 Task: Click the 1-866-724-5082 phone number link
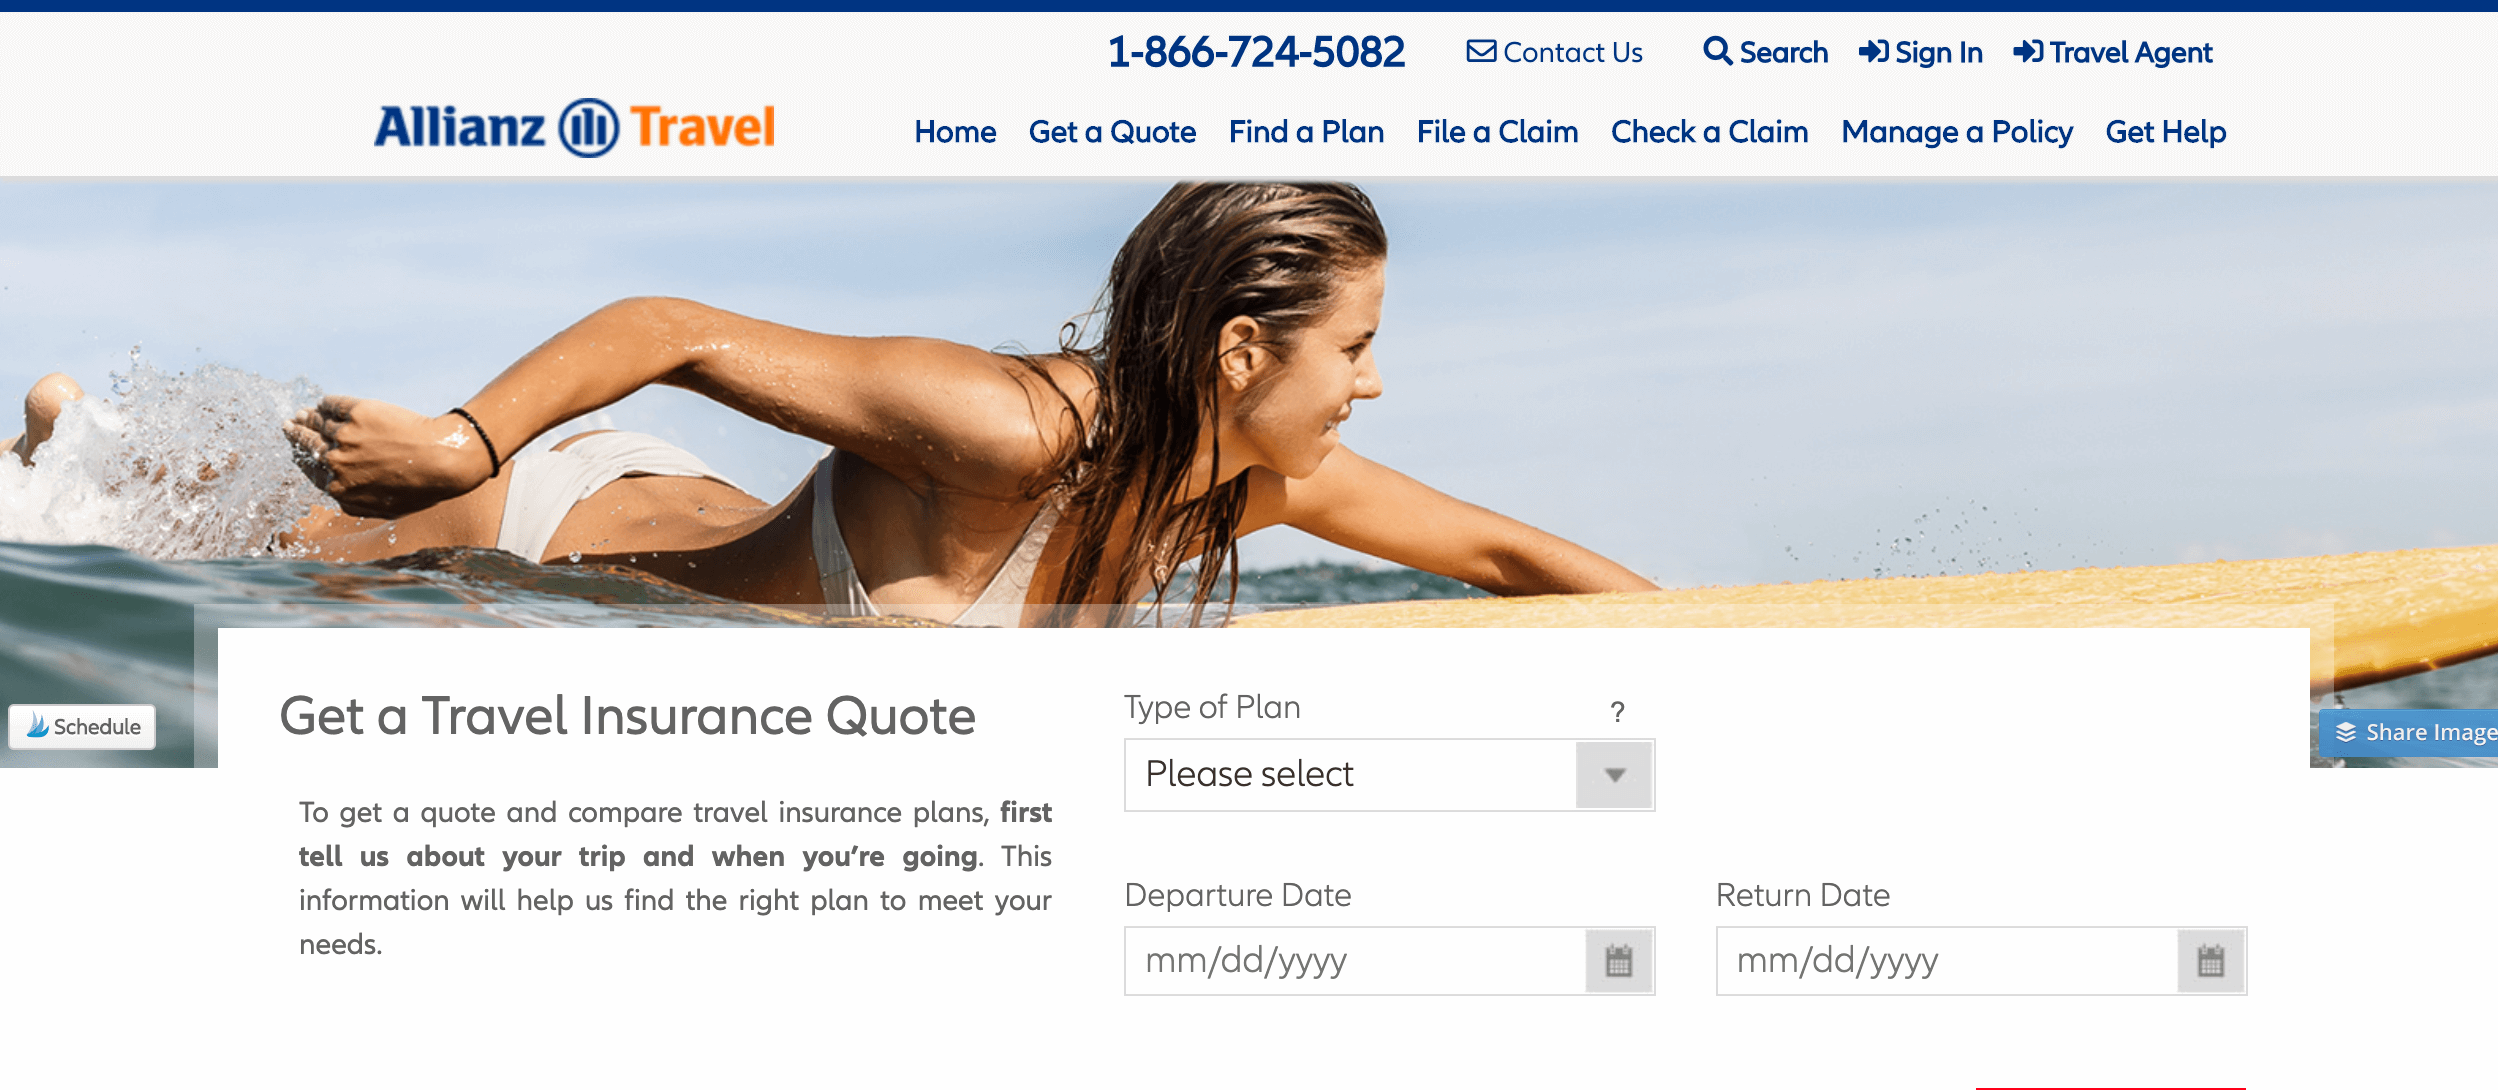1259,51
